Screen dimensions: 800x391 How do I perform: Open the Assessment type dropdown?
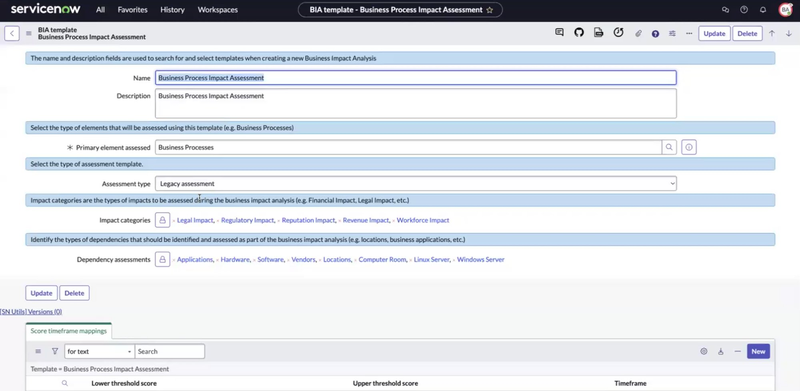pyautogui.click(x=416, y=184)
